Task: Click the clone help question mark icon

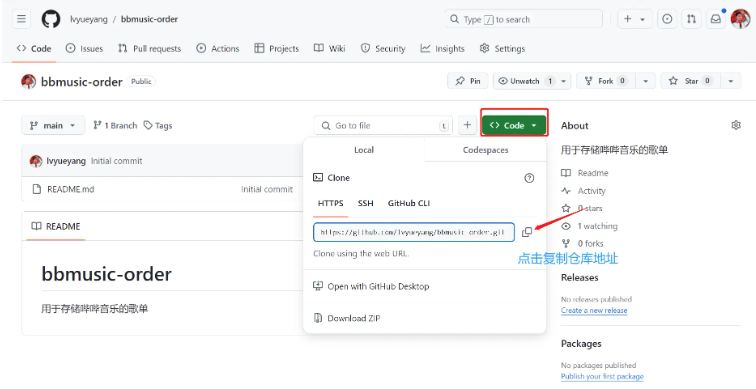Action: pyautogui.click(x=529, y=178)
